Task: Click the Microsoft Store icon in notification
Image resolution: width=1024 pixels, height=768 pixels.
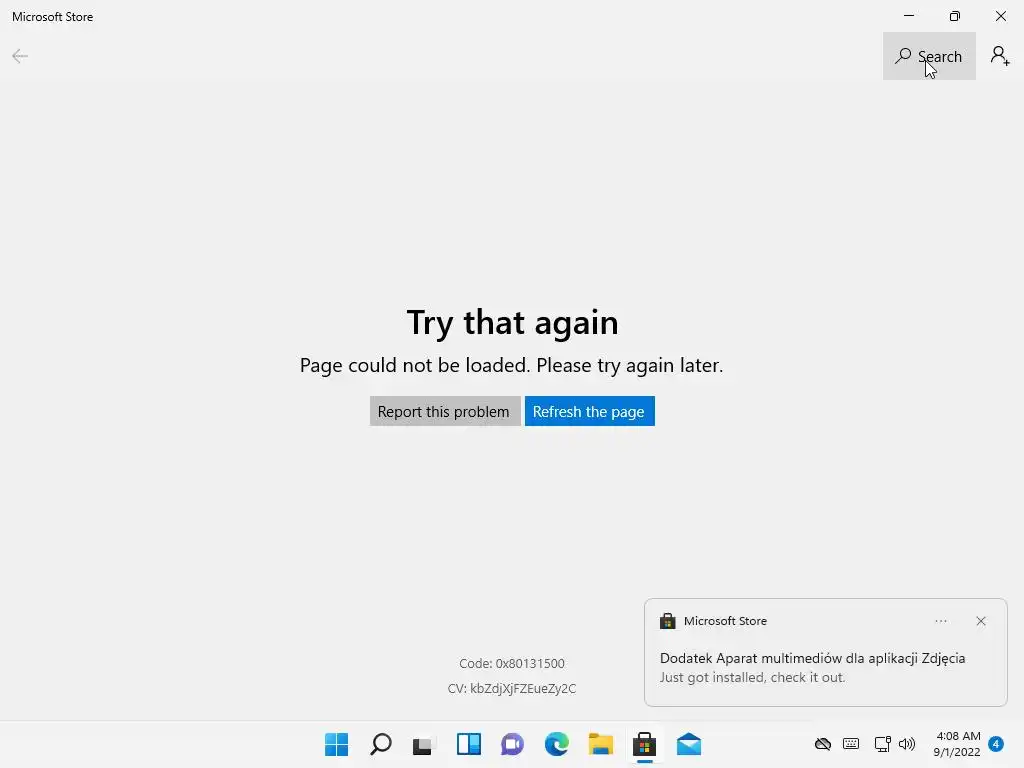Action: (x=667, y=621)
